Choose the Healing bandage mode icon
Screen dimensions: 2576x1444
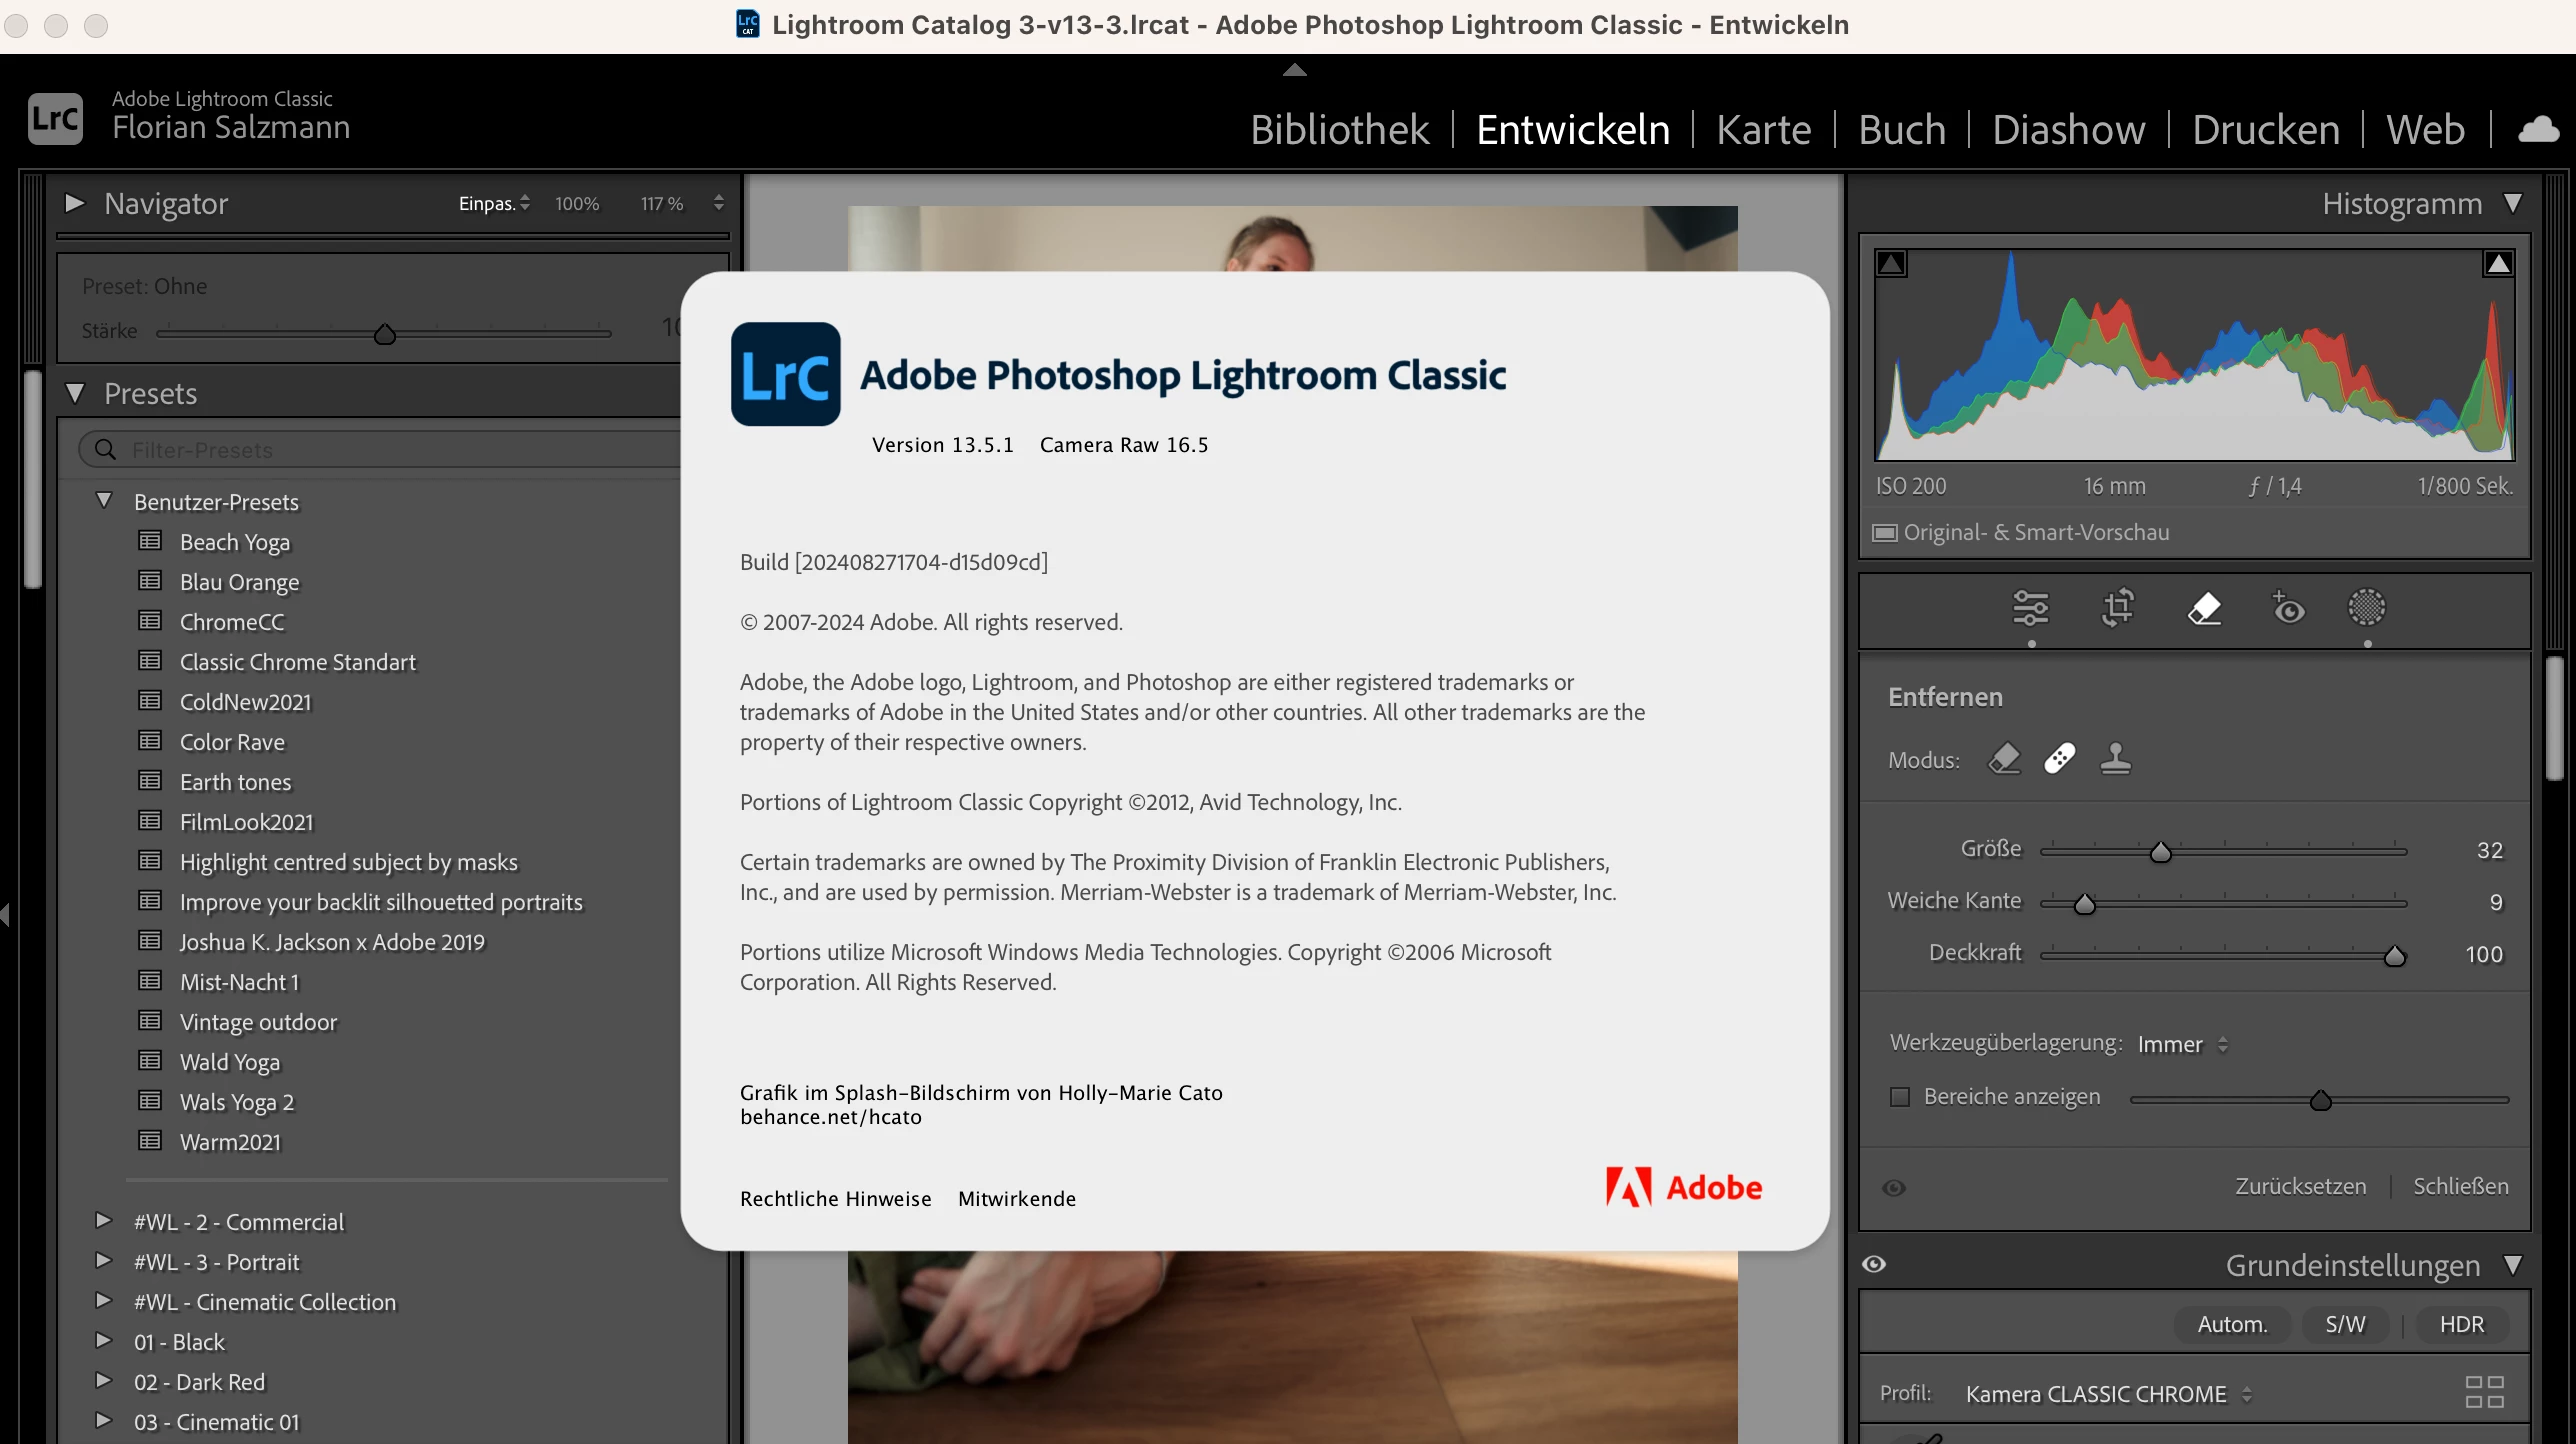coord(2059,759)
